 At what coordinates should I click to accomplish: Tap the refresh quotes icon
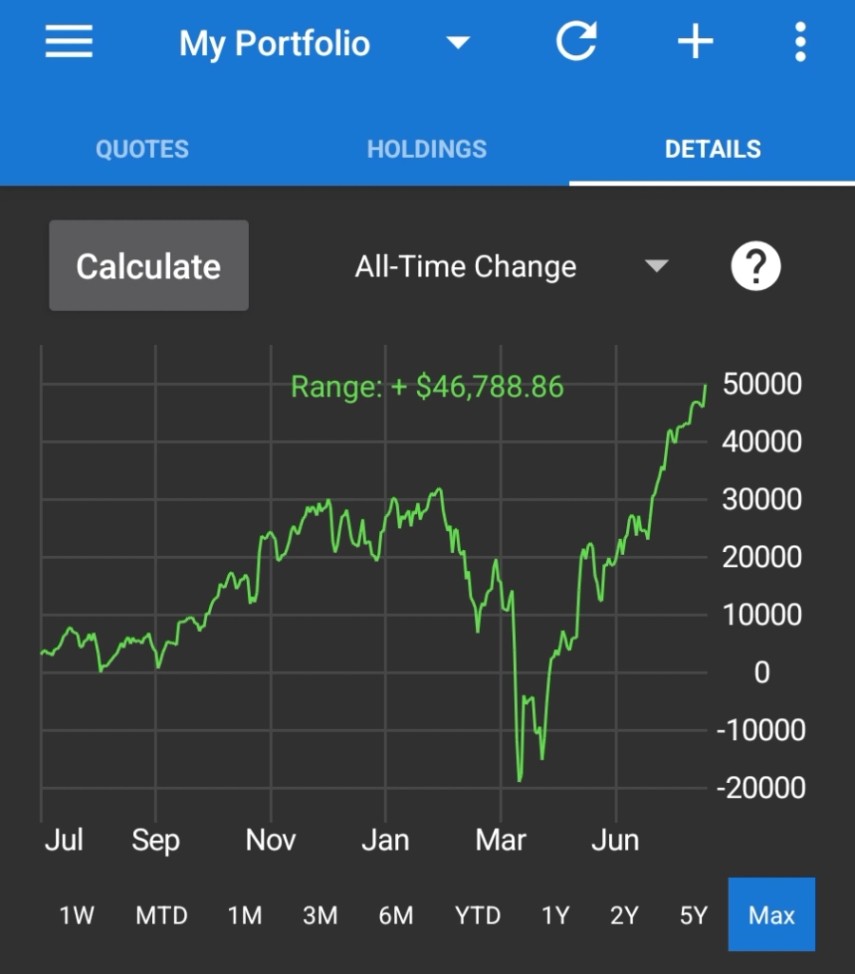576,42
